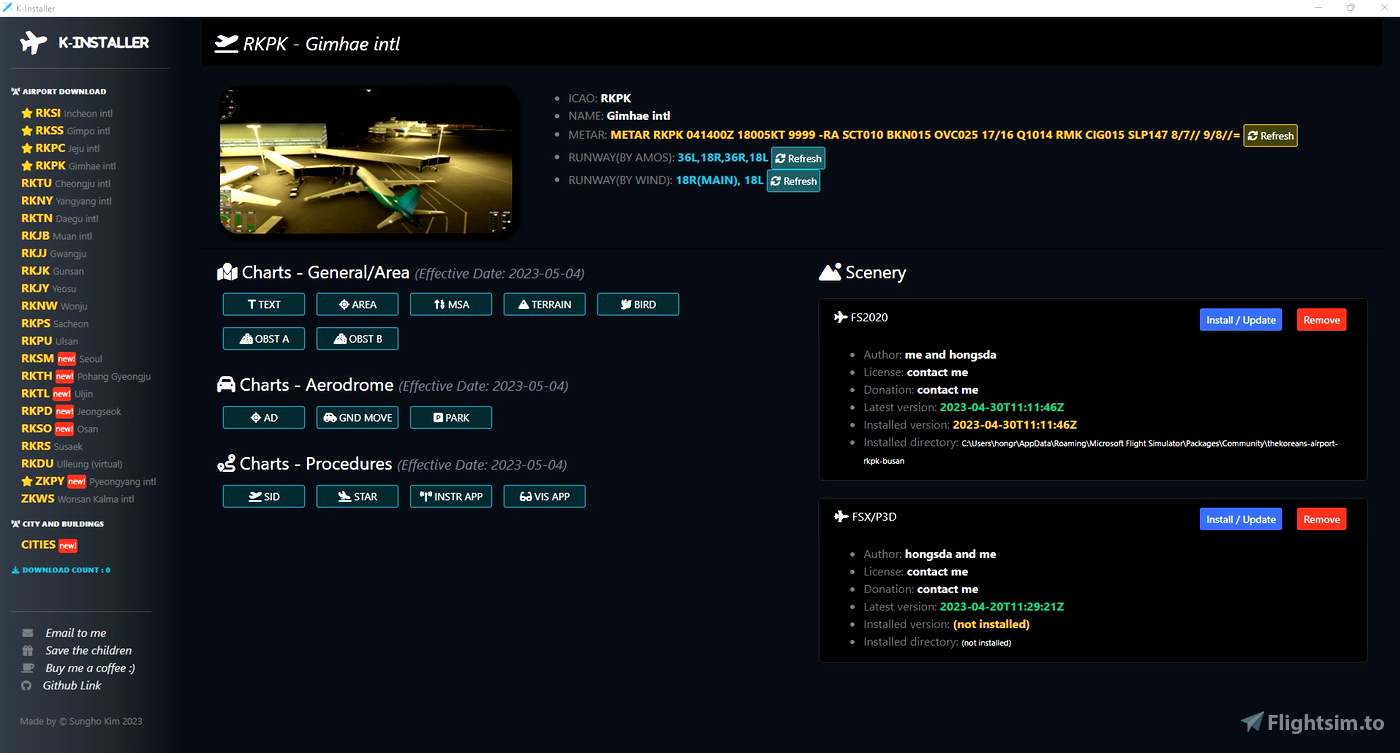Viewport: 1400px width, 753px height.
Task: Open the STAR procedures chart
Action: [x=357, y=496]
